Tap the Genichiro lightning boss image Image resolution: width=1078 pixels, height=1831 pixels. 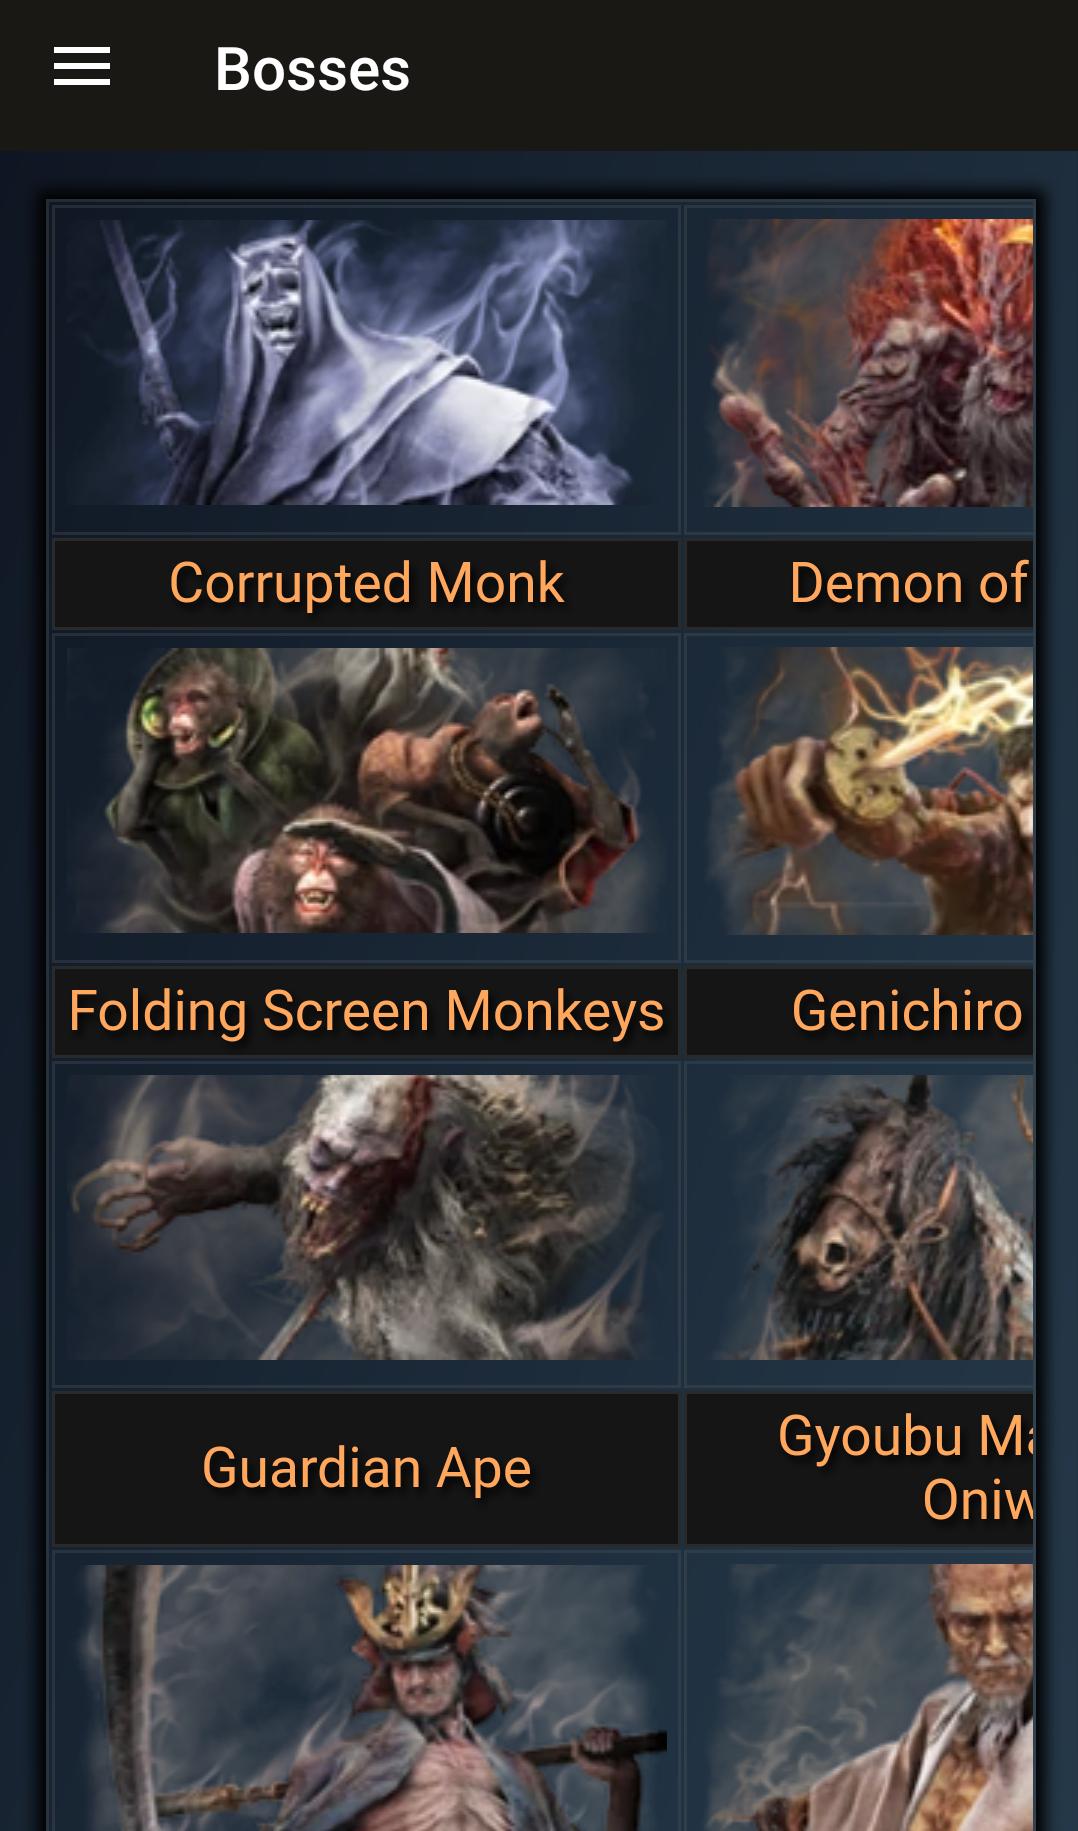[x=870, y=791]
